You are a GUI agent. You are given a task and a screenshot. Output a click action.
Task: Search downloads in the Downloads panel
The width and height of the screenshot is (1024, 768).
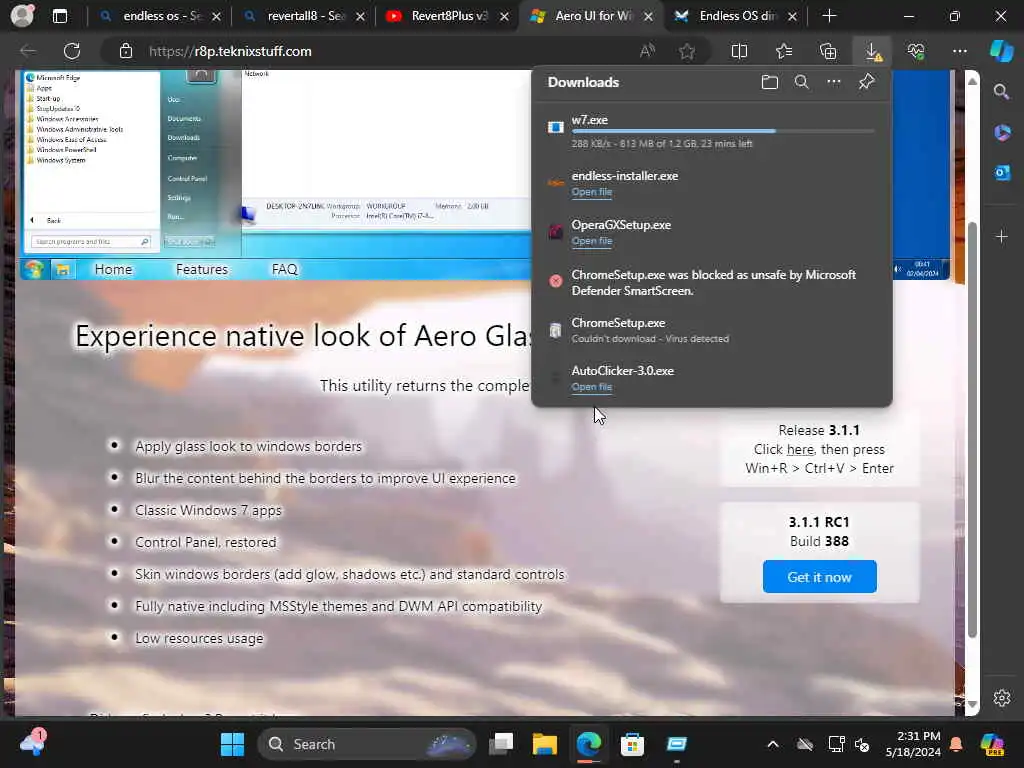pyautogui.click(x=801, y=82)
